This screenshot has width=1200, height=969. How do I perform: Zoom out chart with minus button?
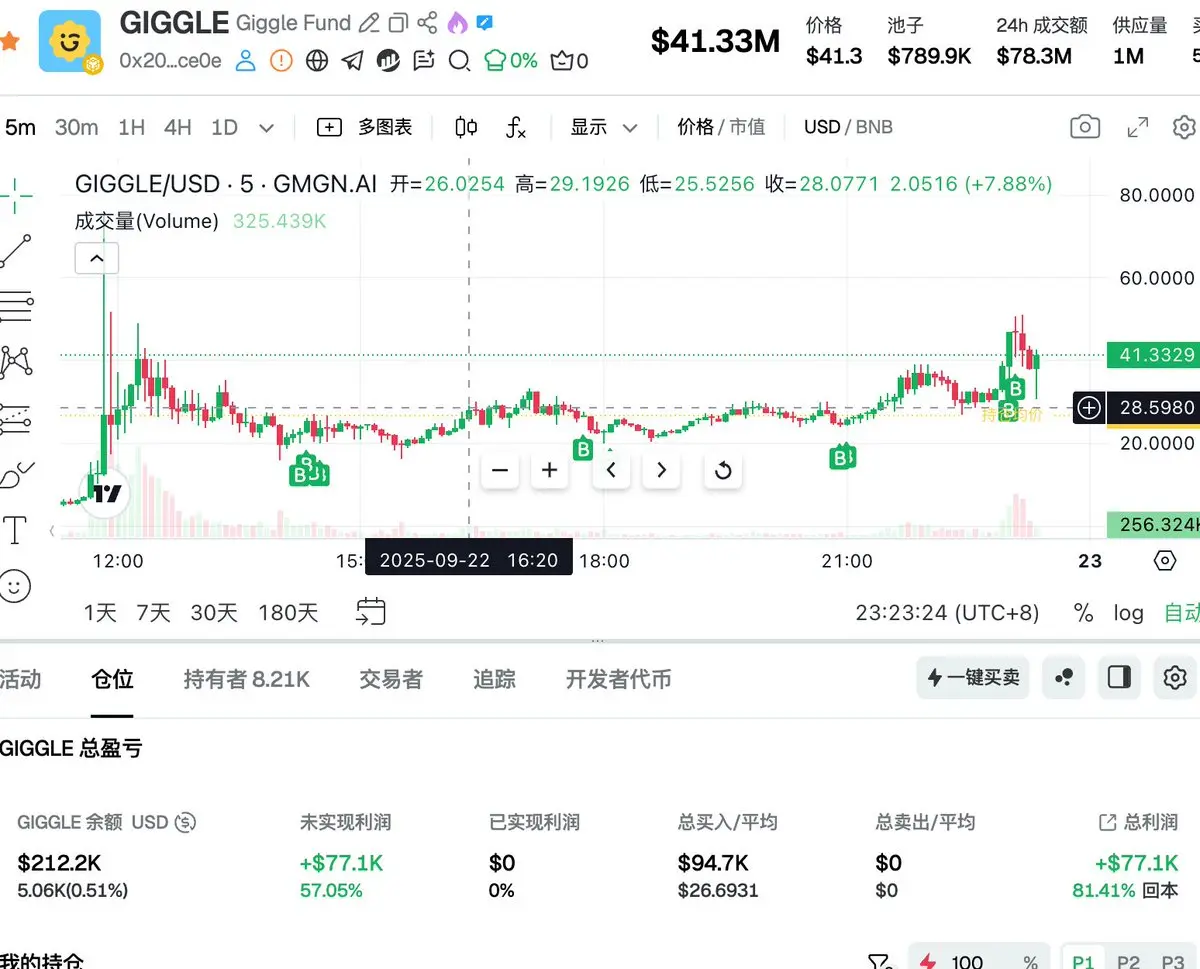click(500, 470)
